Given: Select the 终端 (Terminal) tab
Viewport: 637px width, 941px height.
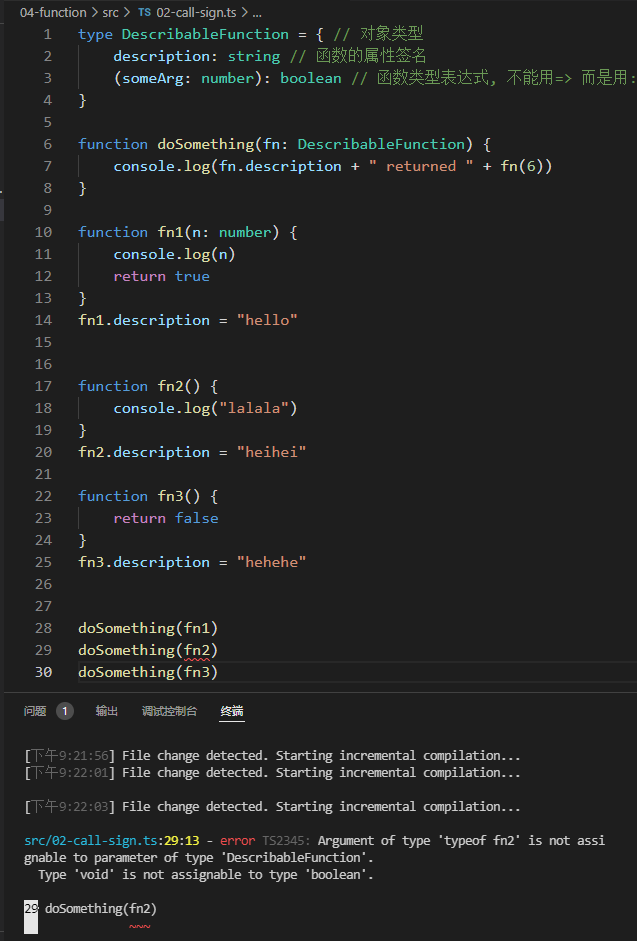Looking at the screenshot, I should point(232,711).
